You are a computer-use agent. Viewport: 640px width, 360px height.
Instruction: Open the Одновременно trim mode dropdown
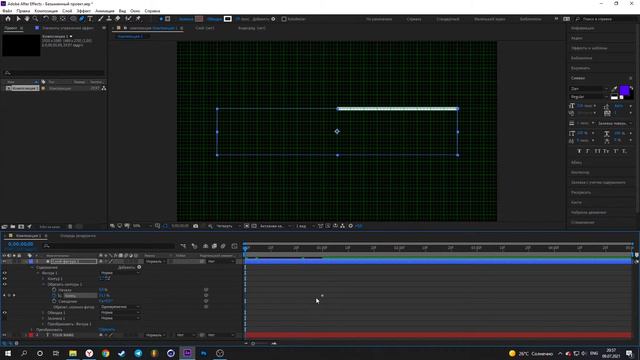(x=120, y=307)
